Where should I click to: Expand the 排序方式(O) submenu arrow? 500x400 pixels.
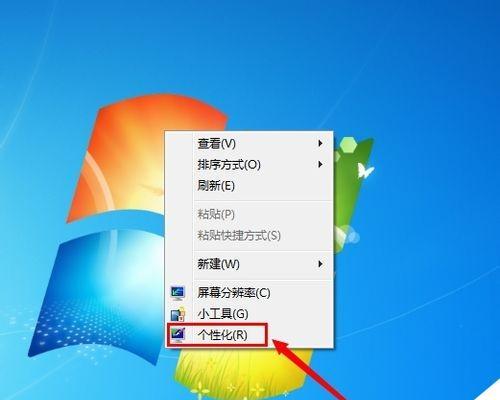(x=320, y=164)
